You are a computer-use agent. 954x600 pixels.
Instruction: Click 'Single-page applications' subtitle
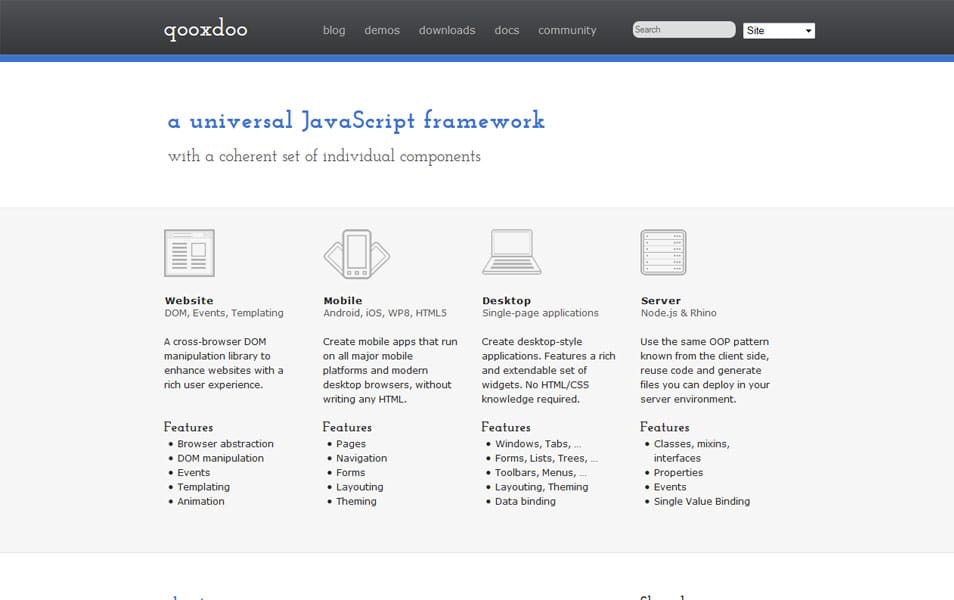click(540, 313)
